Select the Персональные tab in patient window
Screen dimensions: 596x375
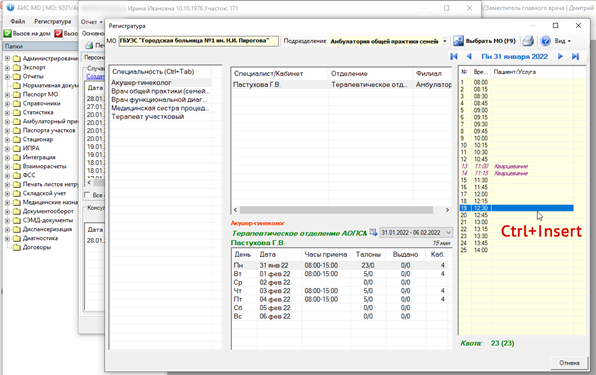[94, 57]
